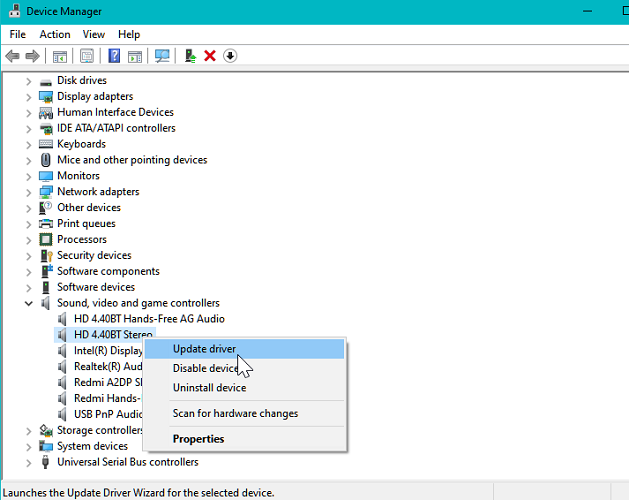629x500 pixels.
Task: Collapse Sound, video and game controllers
Action: (x=28, y=303)
